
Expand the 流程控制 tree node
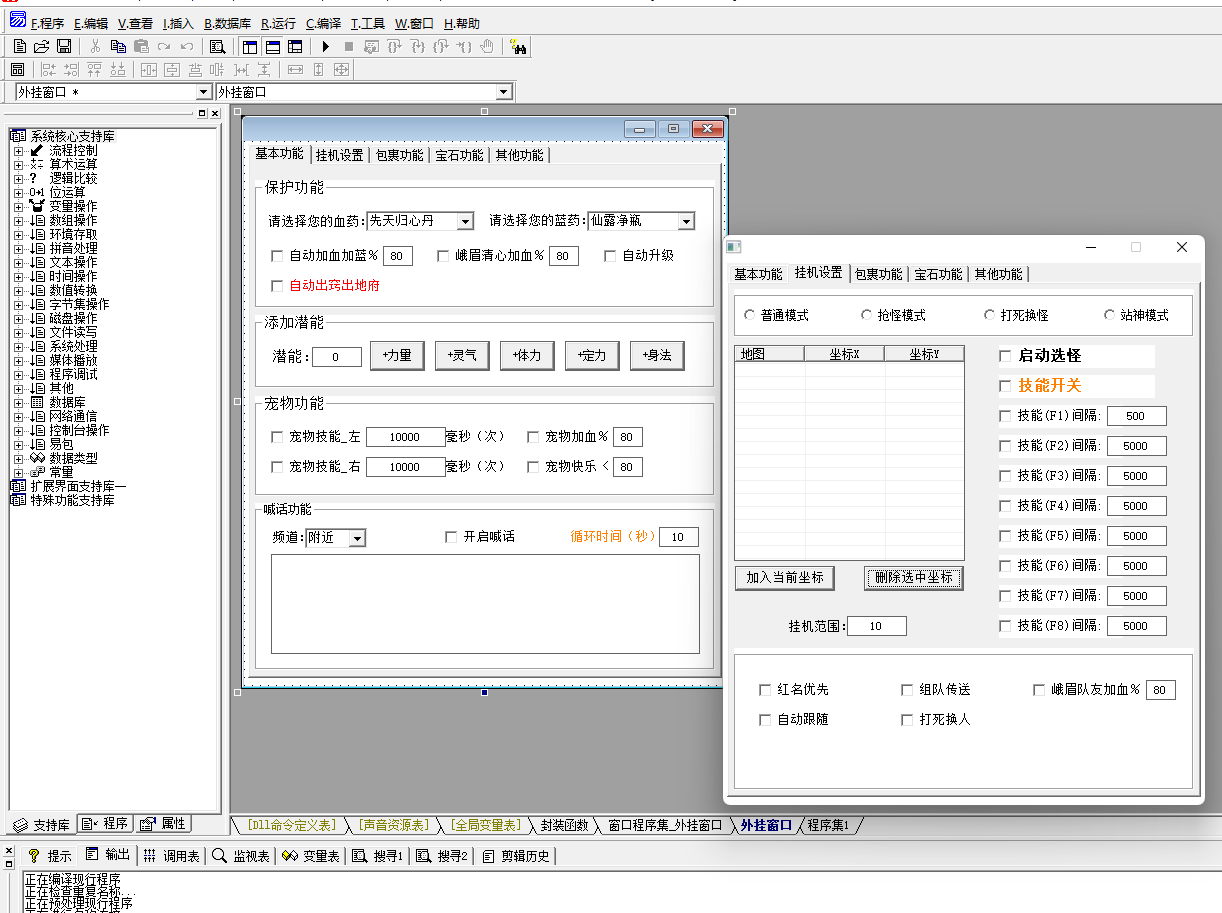point(18,151)
